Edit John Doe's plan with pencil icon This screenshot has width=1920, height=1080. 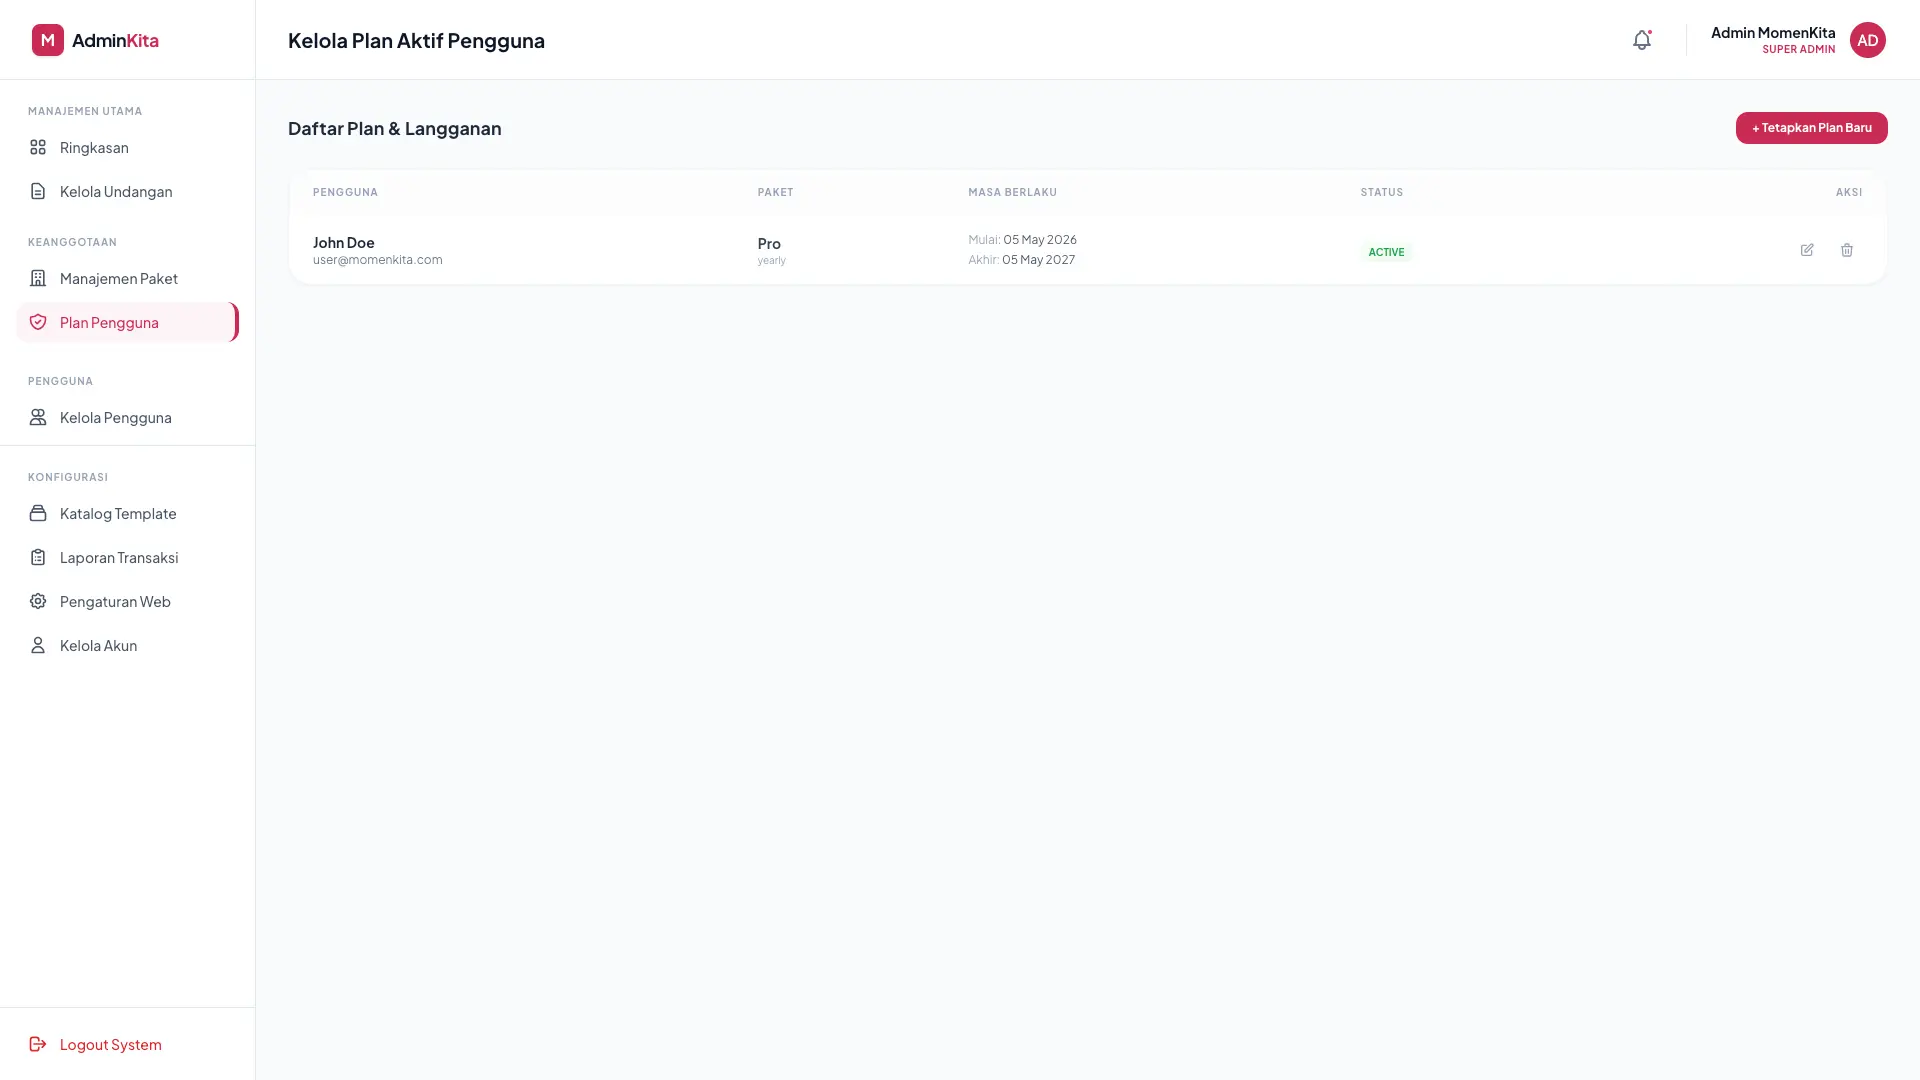click(x=1807, y=250)
